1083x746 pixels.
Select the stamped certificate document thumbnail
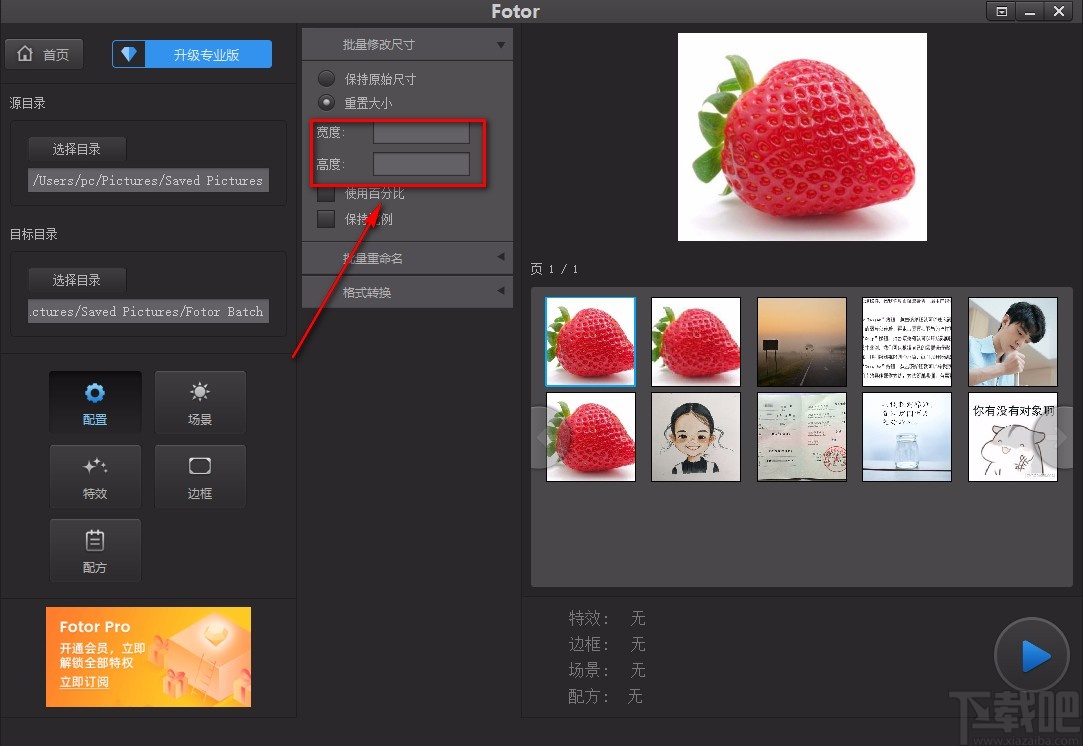click(x=801, y=437)
